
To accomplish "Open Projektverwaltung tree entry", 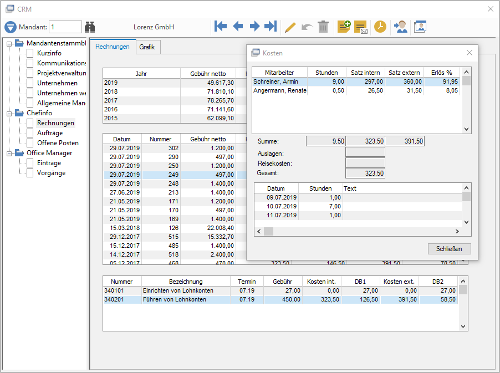I will (61, 73).
